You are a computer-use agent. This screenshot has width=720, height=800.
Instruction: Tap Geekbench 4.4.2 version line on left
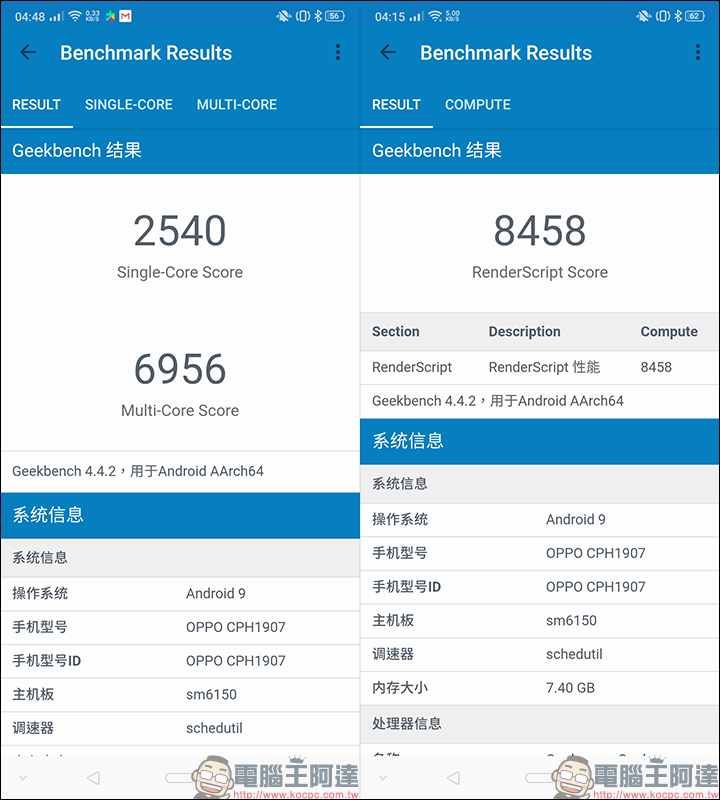(138, 471)
